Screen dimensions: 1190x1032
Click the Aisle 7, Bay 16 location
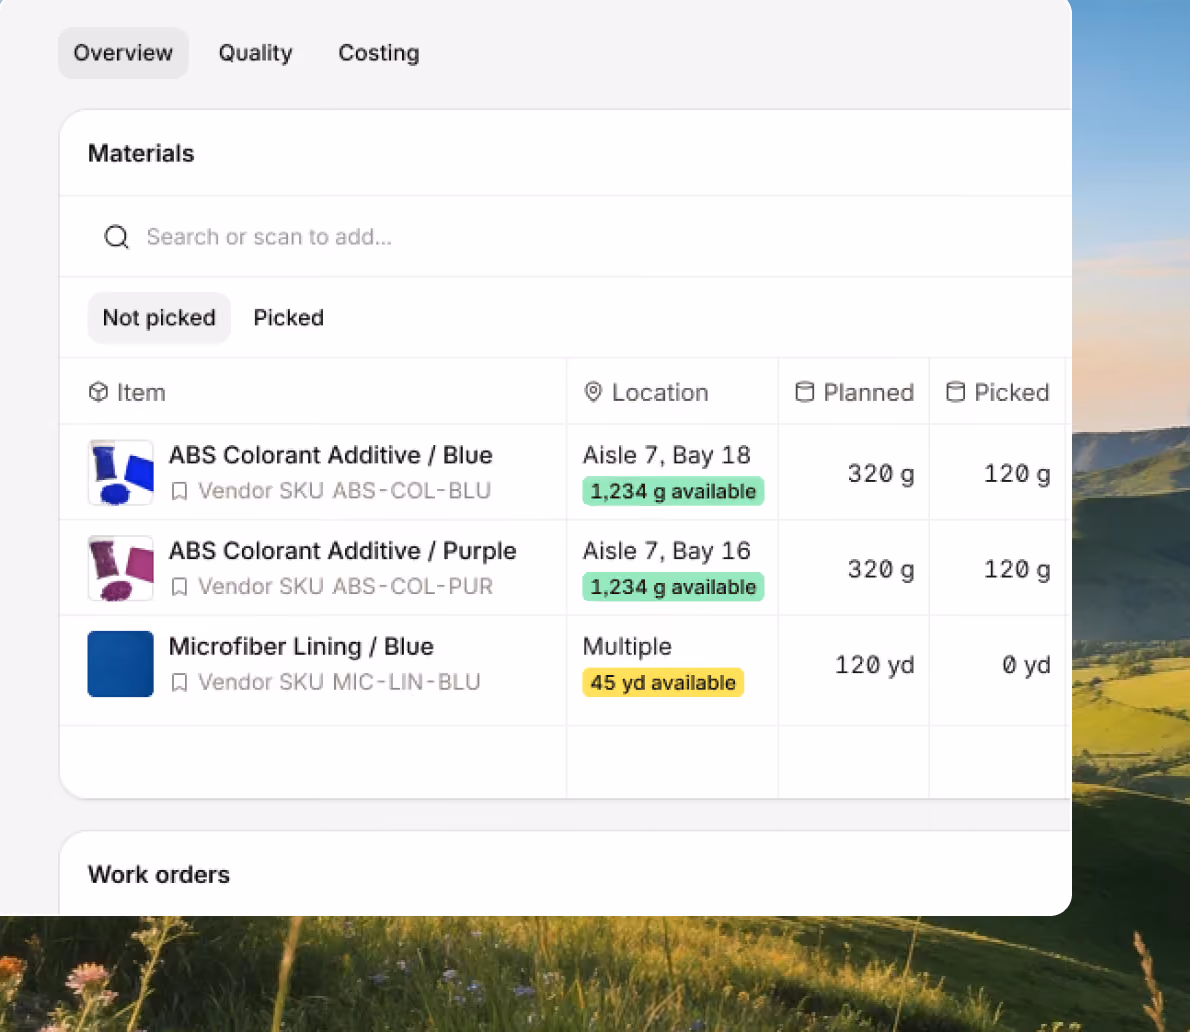(x=666, y=551)
